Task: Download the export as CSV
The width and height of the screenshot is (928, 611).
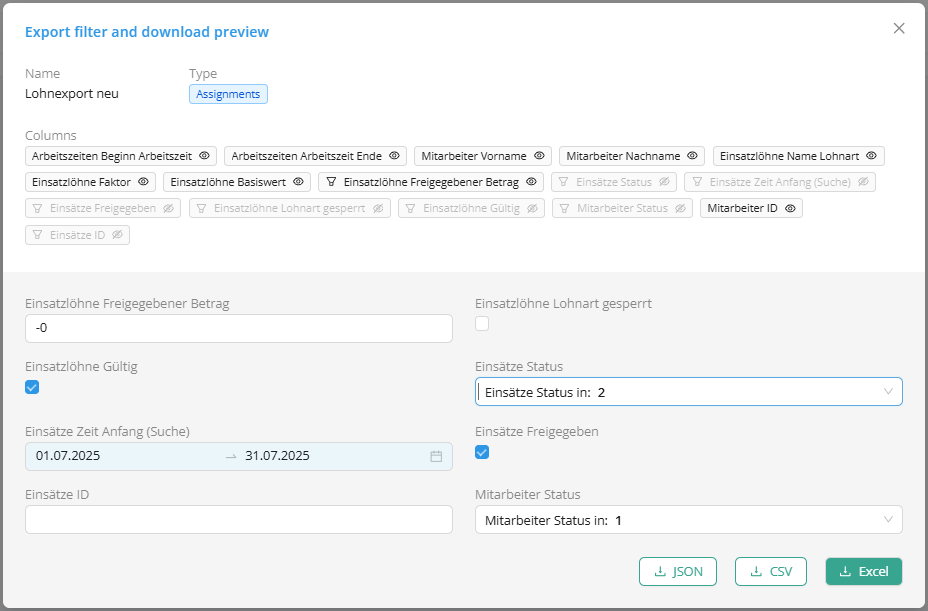Action: click(x=771, y=571)
